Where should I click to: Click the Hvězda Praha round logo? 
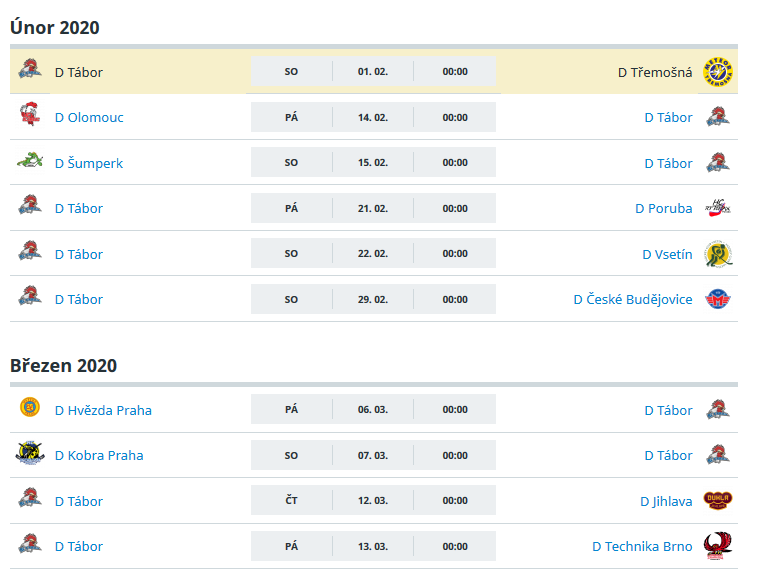(x=30, y=407)
